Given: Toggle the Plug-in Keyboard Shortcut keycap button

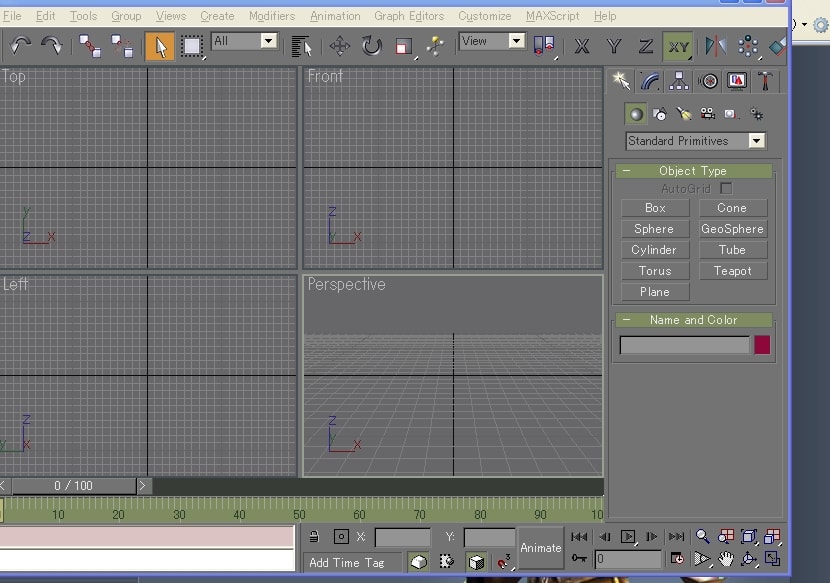Looking at the screenshot, I should tap(418, 561).
